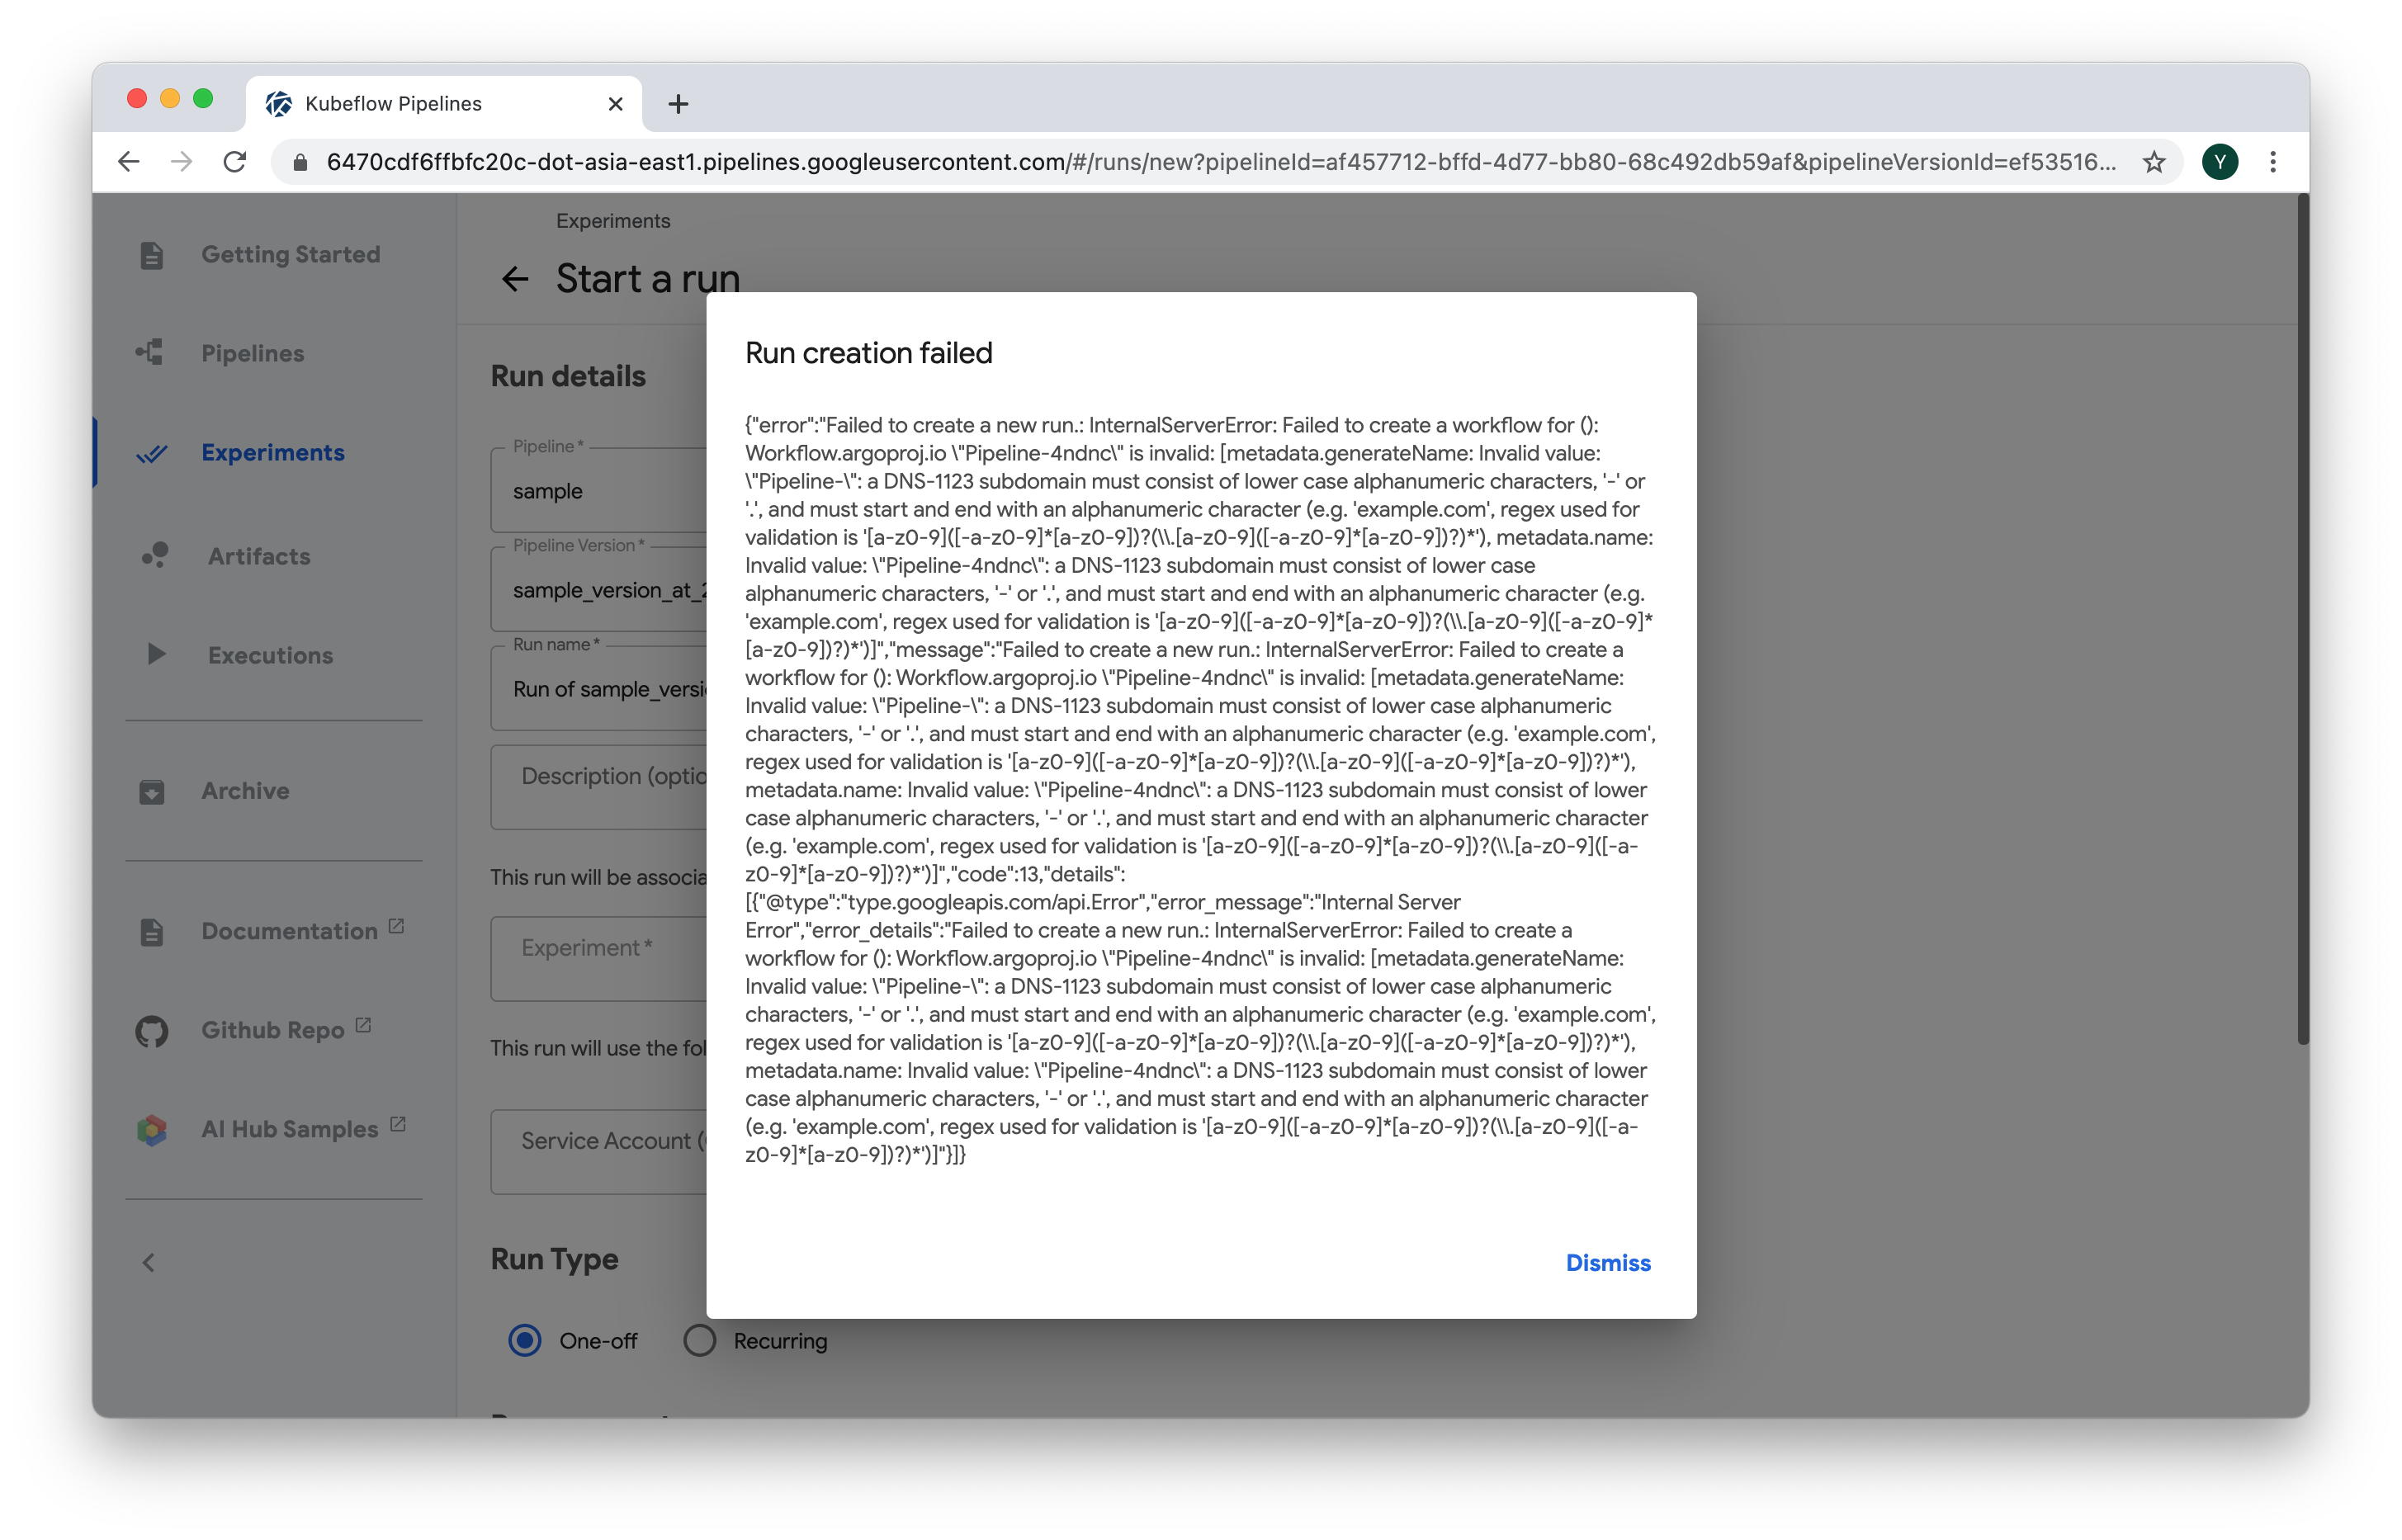
Task: Open the Getting Started page
Action: point(291,254)
